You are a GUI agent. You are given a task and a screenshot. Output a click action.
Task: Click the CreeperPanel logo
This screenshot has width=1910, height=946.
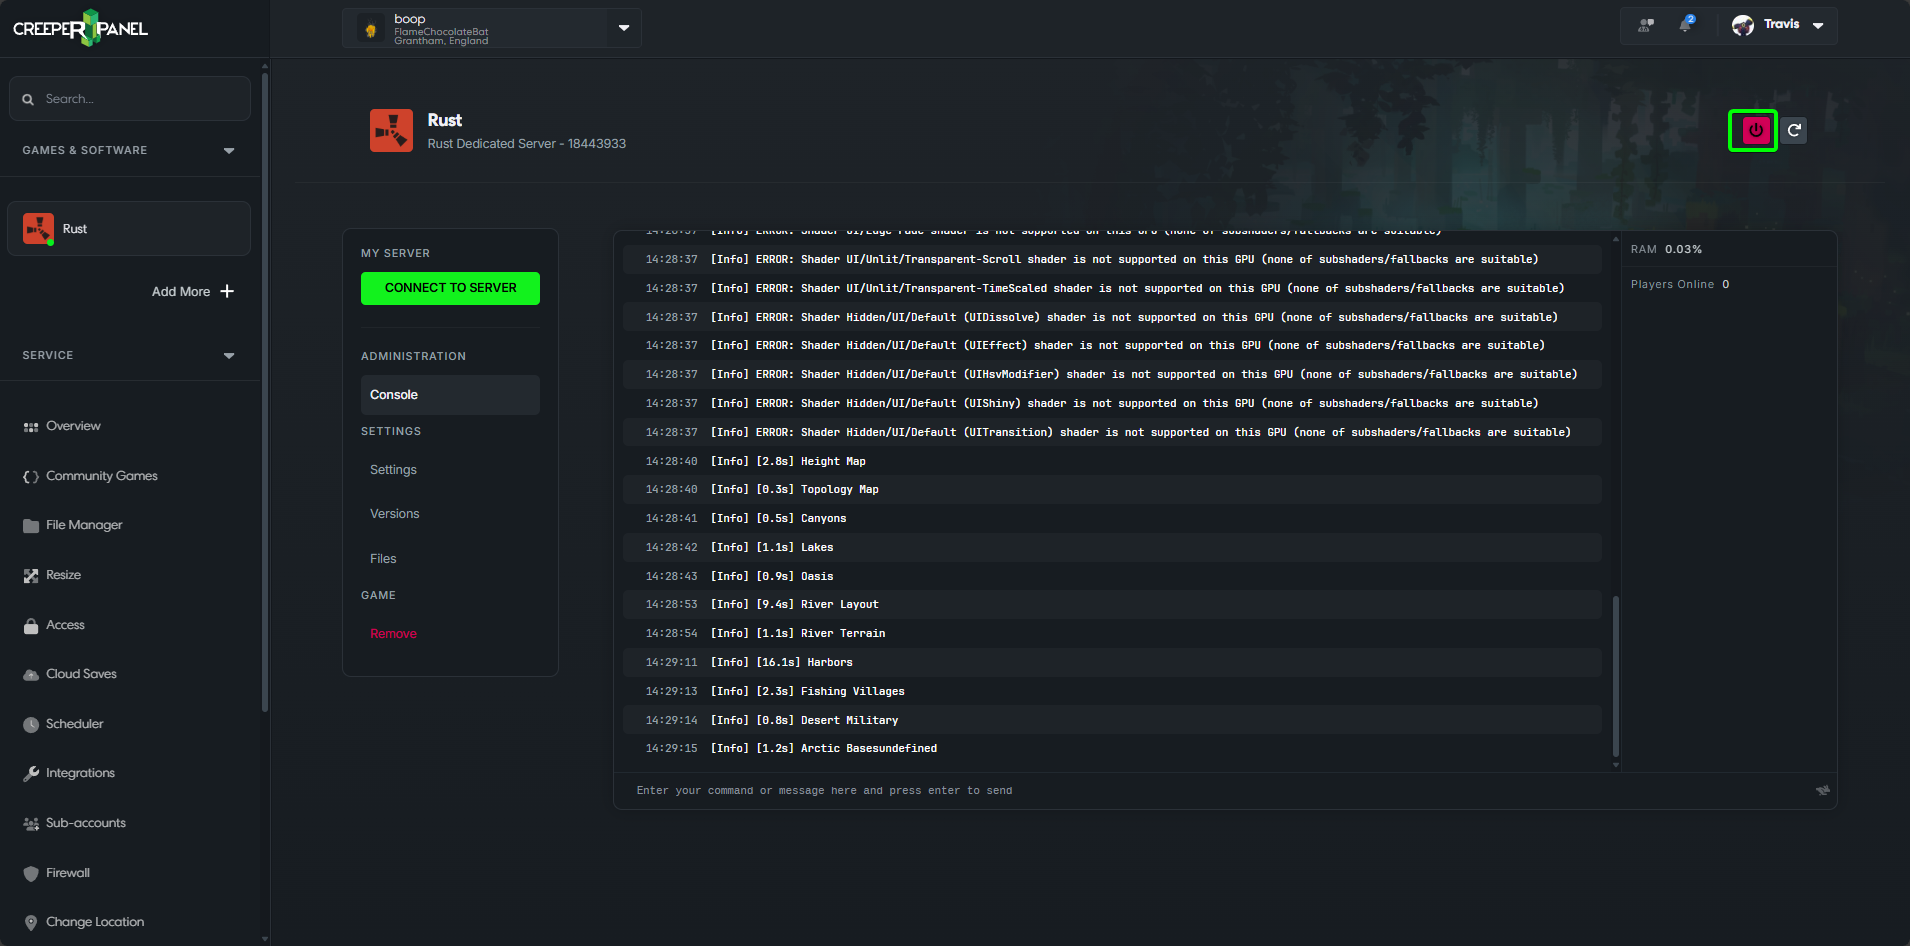(x=80, y=28)
